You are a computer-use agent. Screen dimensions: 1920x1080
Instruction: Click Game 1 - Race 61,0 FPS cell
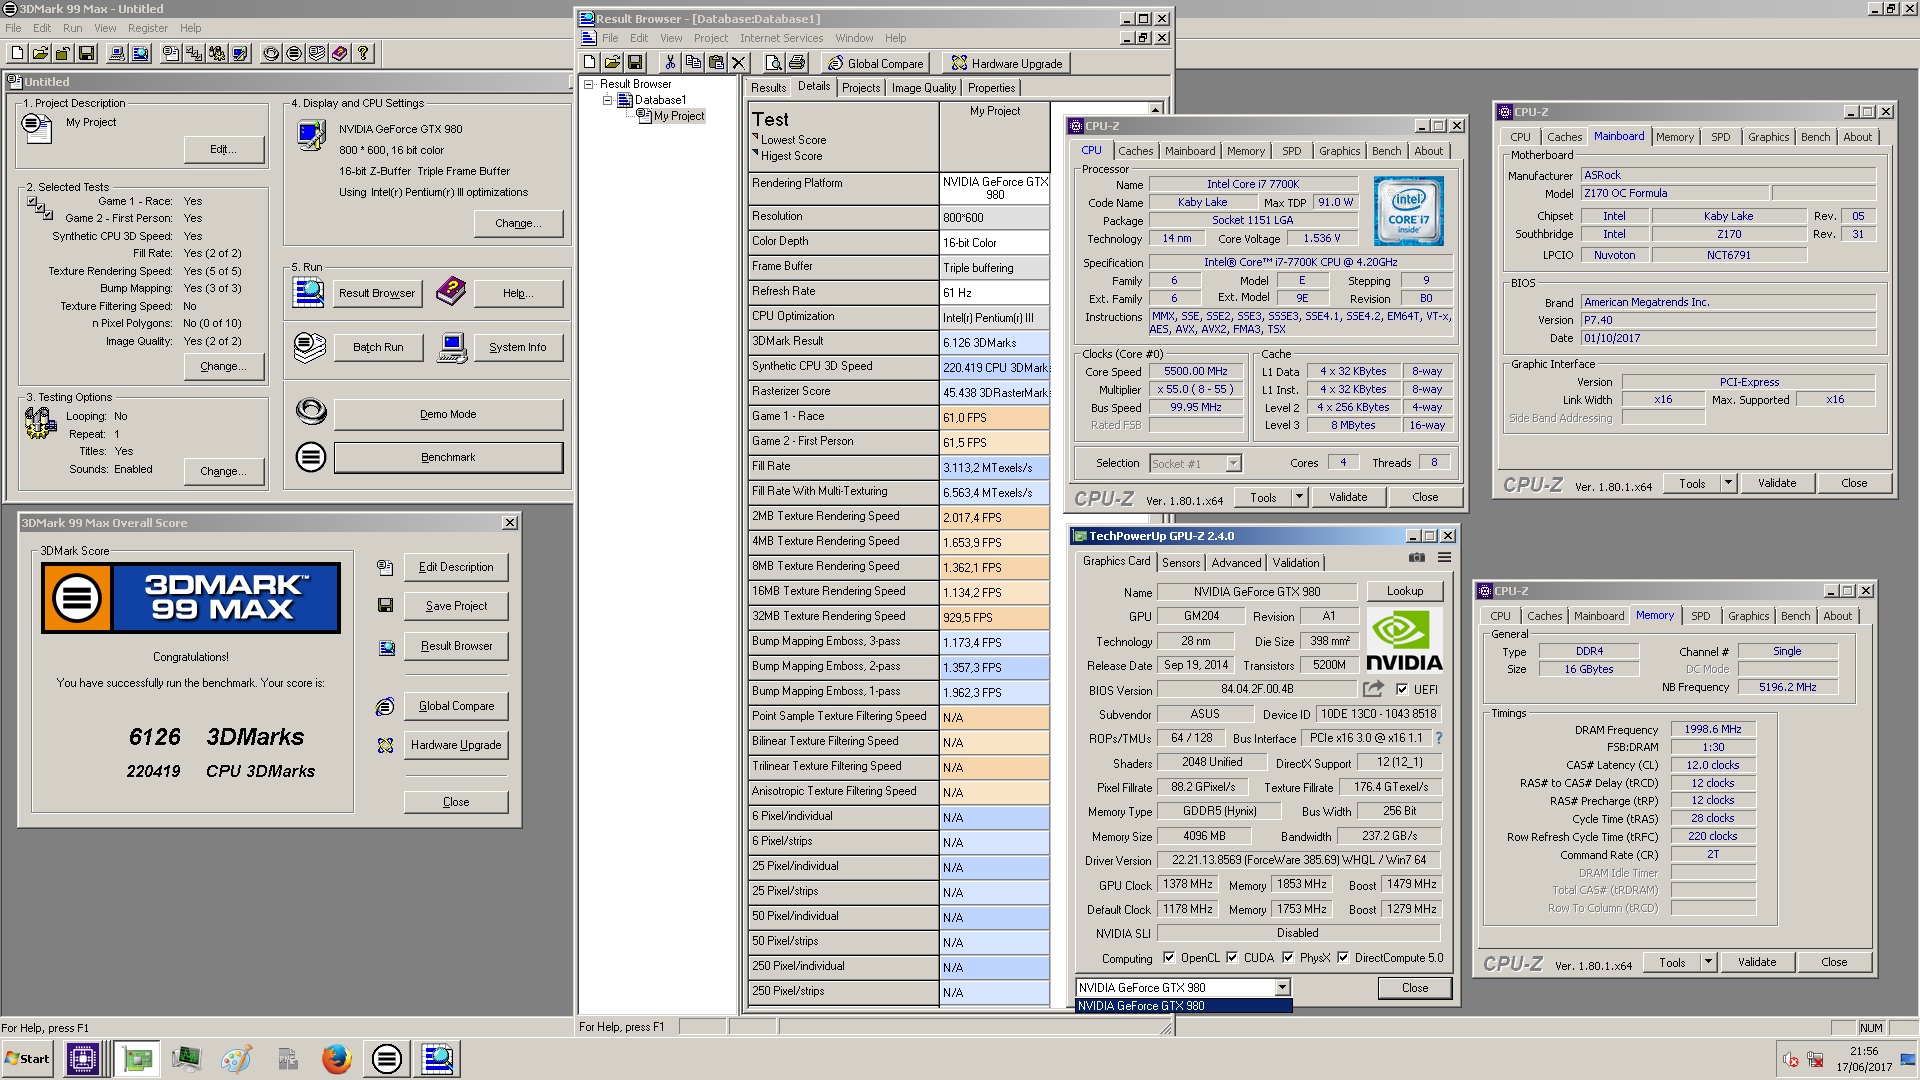pos(994,417)
